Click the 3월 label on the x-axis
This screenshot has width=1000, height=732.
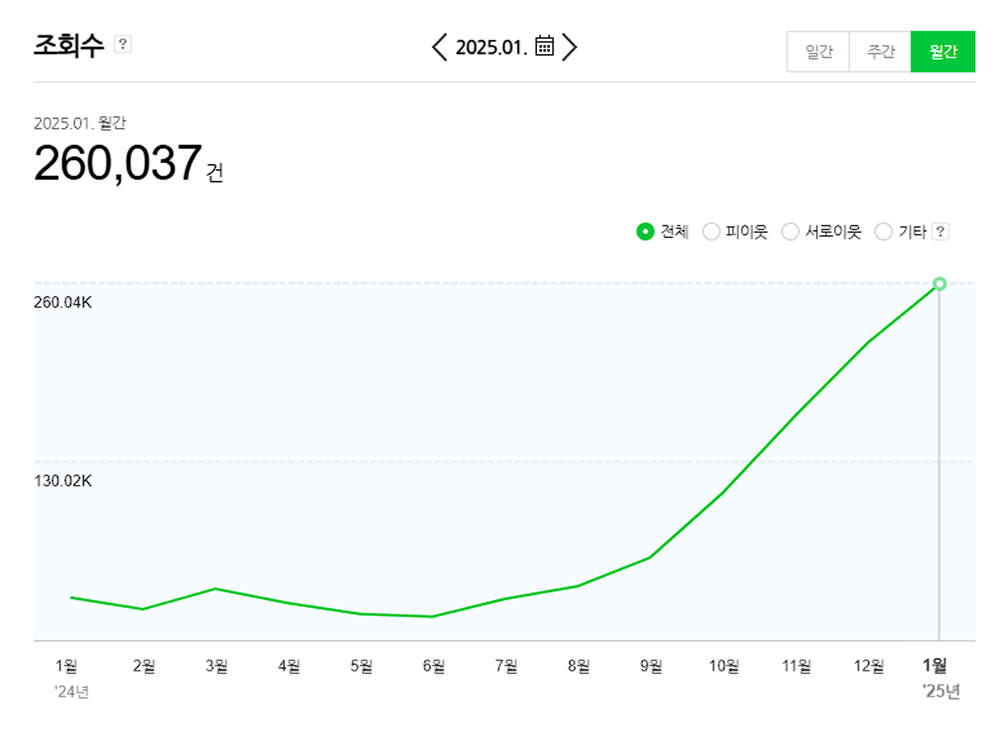coord(216,666)
